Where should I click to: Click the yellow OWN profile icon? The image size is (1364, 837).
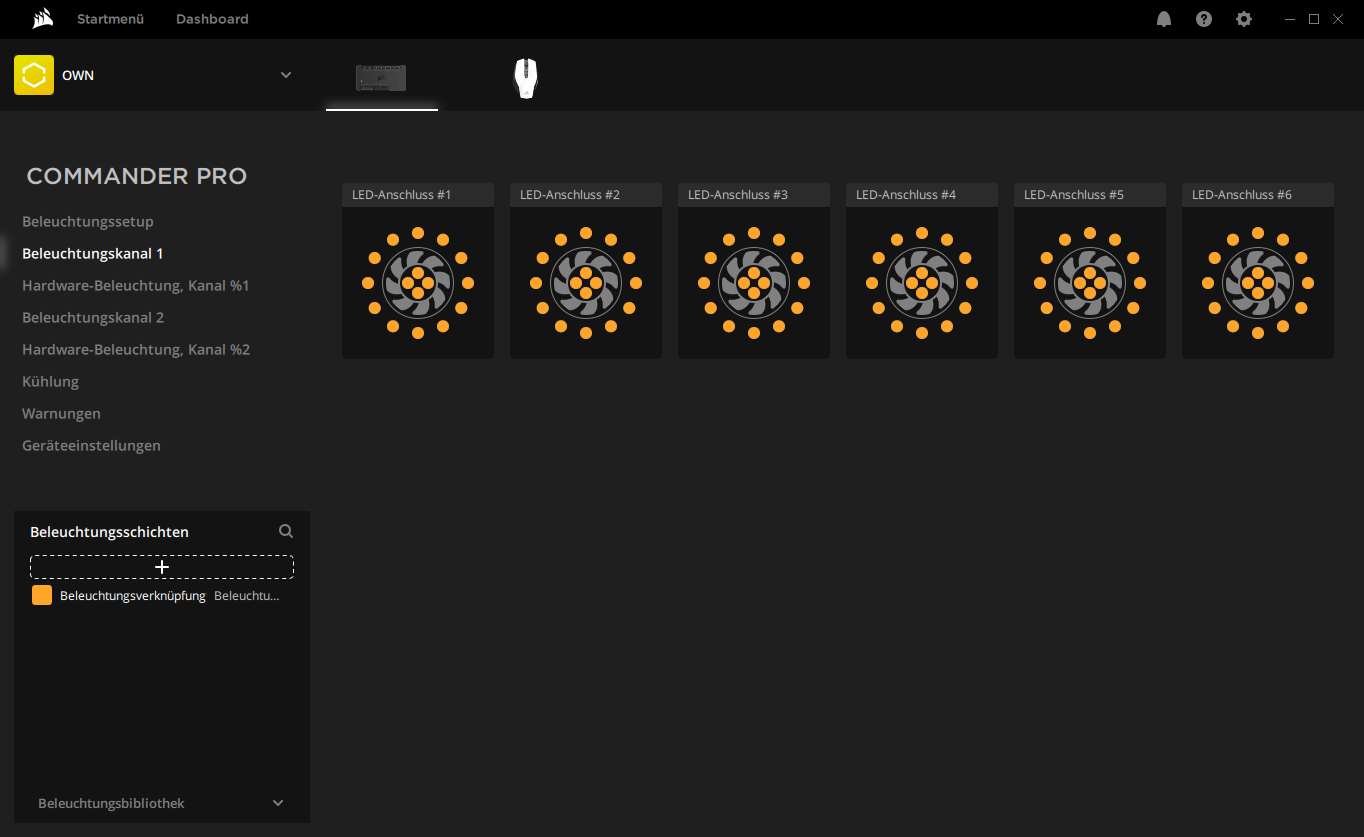click(x=34, y=75)
